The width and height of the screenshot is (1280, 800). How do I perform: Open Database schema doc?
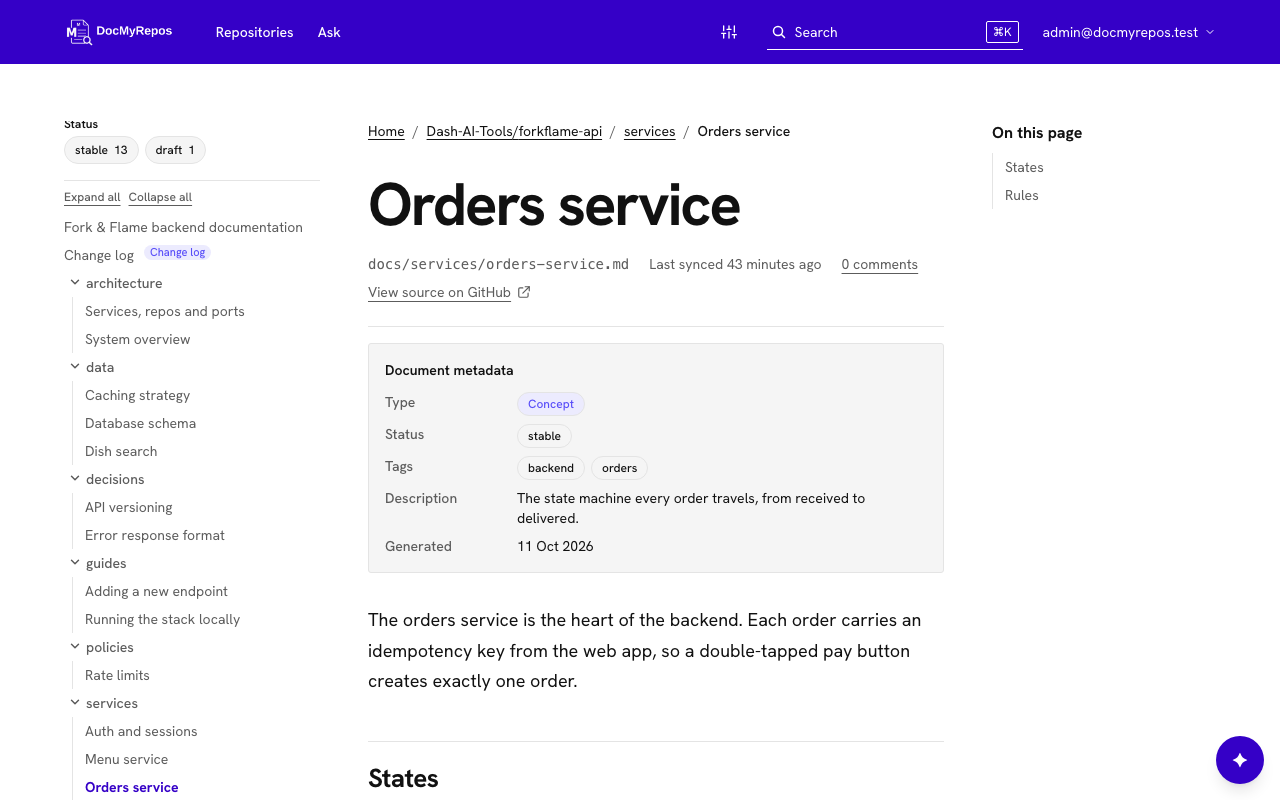tap(141, 423)
